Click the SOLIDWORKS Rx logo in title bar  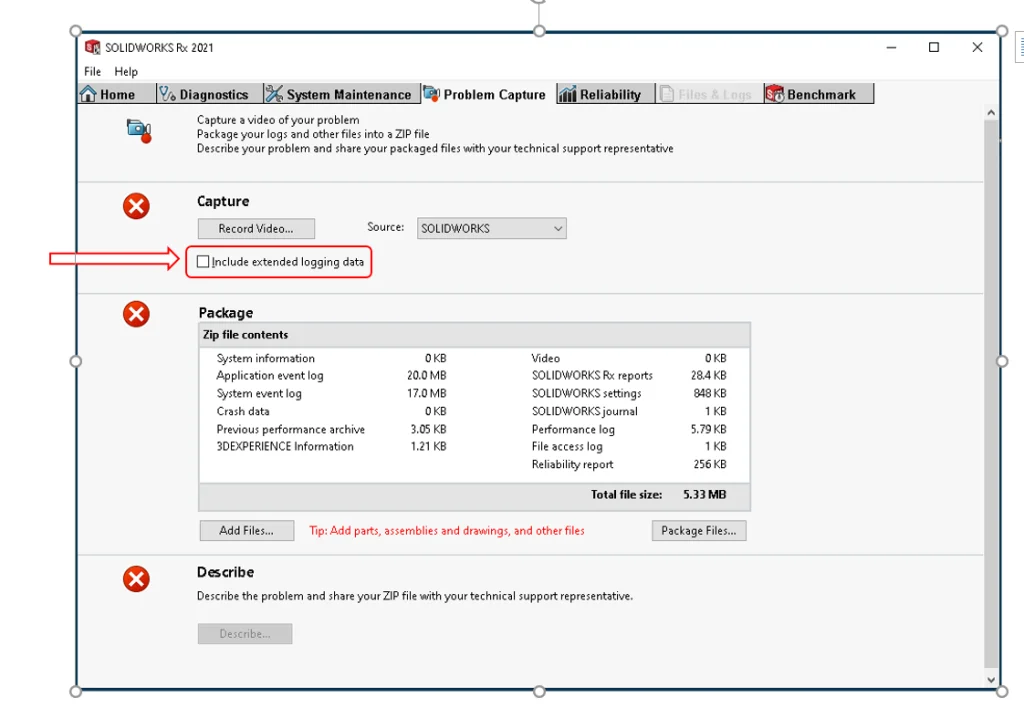coord(93,47)
